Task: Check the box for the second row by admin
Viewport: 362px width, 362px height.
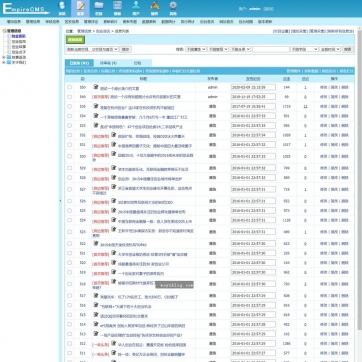Action: [69, 97]
